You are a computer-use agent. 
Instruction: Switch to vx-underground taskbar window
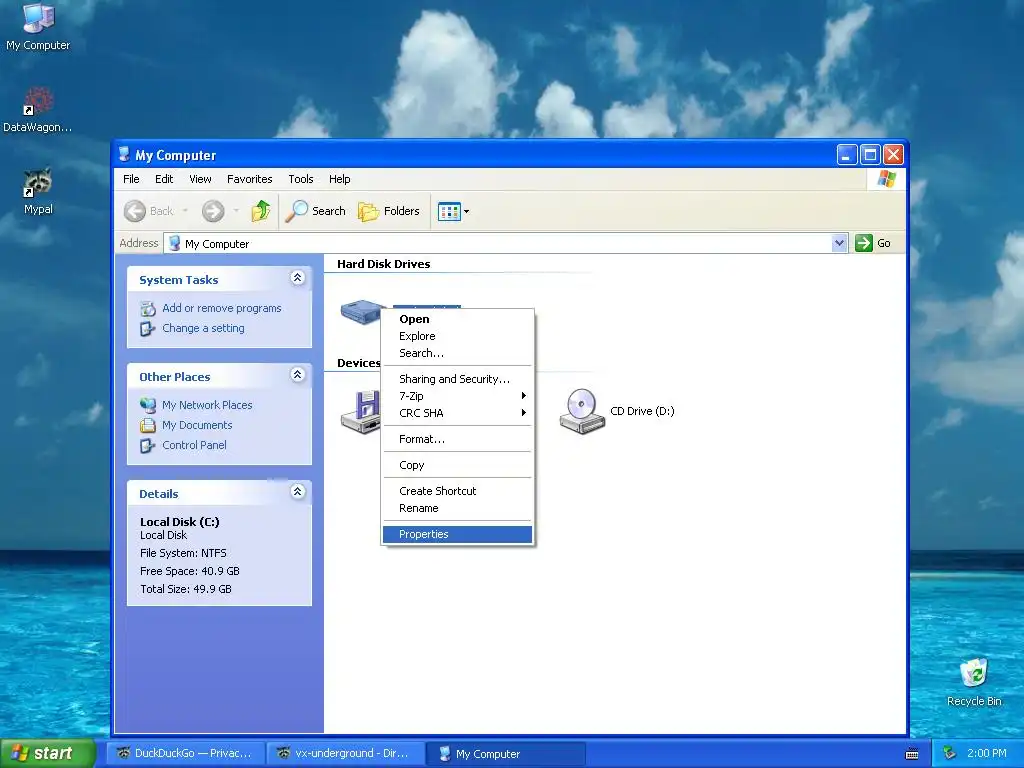[345, 753]
